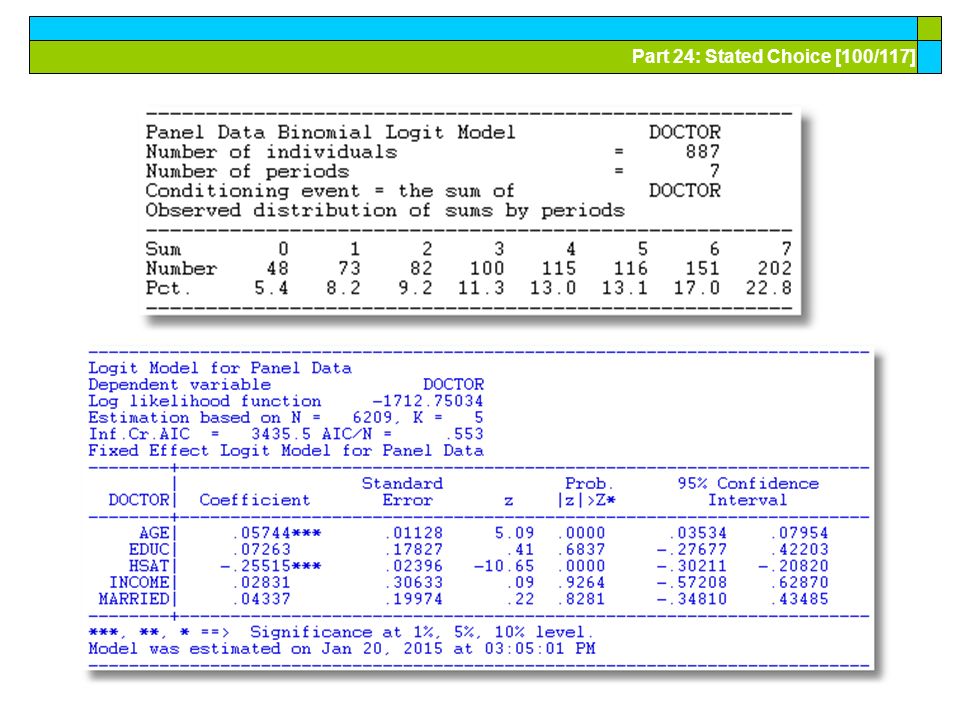
Task: Click the HSAT coefficient -.25515***
Action: coord(271,566)
